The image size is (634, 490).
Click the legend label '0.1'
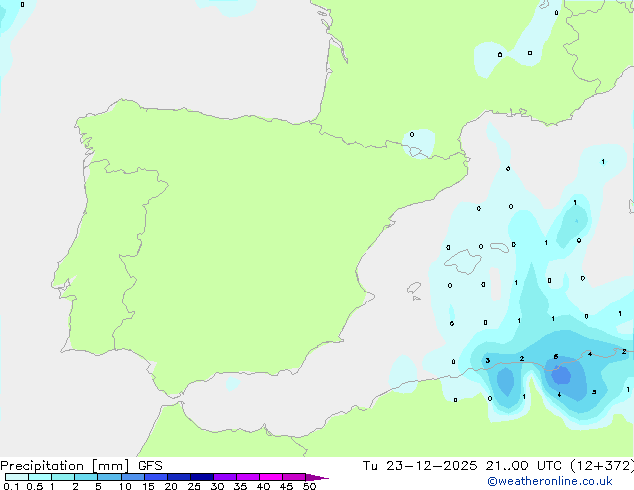click(11, 486)
